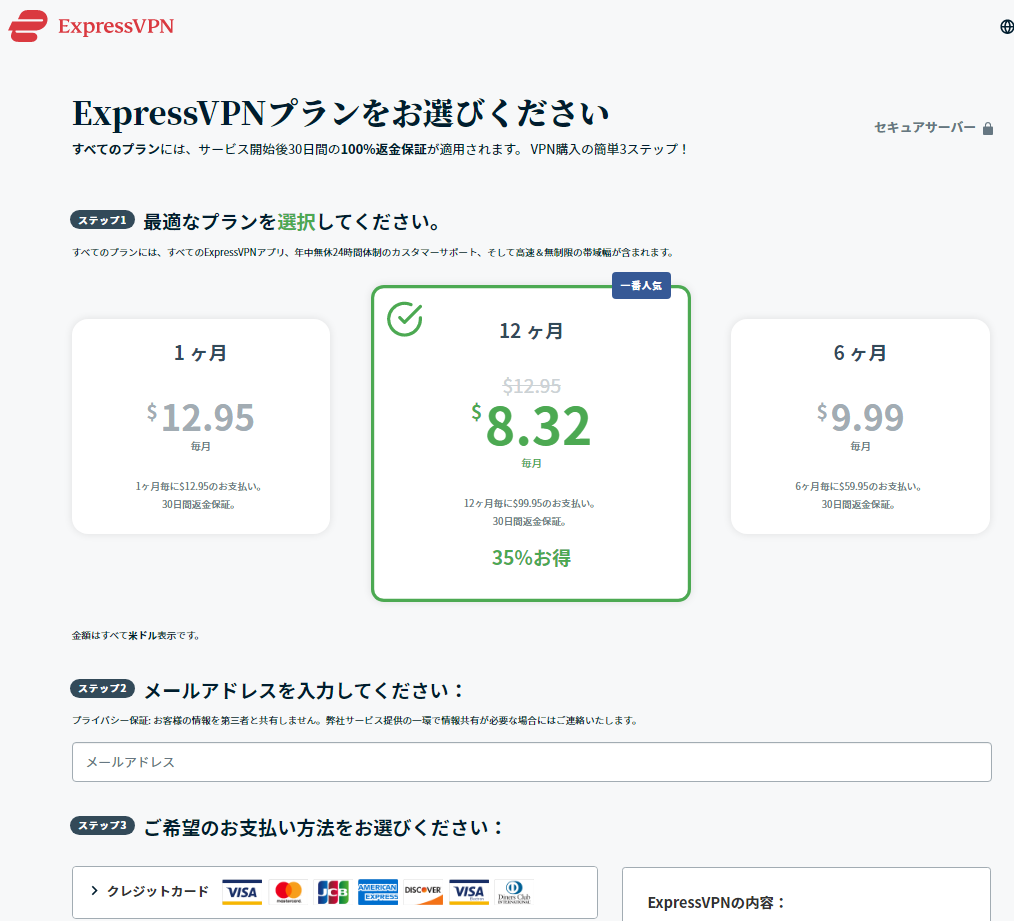The height and width of the screenshot is (921, 1014).
Task: Open the globe language selector icon
Action: click(x=1007, y=27)
